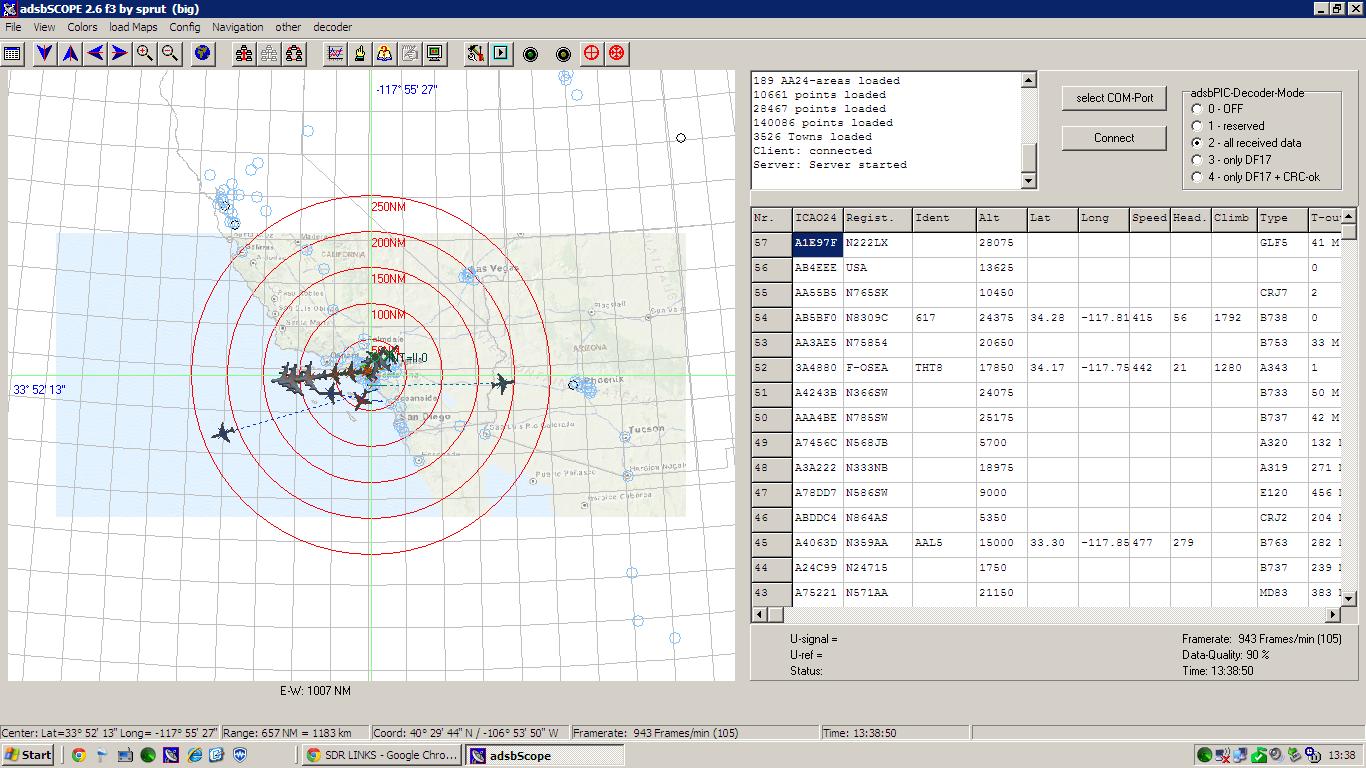Open the aircraft table view icon
The width and height of the screenshot is (1366, 768).
tap(14, 54)
